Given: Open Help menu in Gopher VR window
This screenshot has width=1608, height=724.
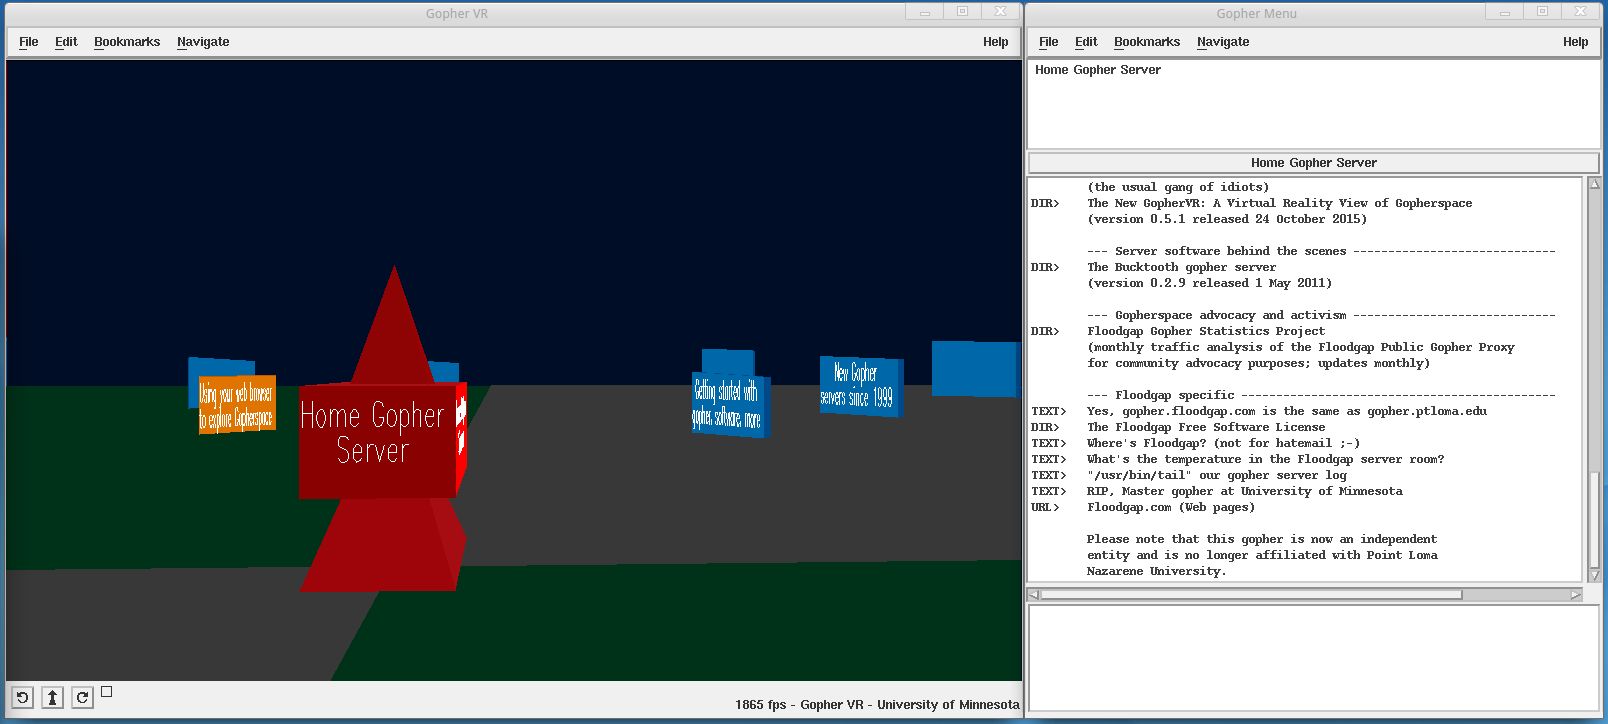Looking at the screenshot, I should pos(995,42).
